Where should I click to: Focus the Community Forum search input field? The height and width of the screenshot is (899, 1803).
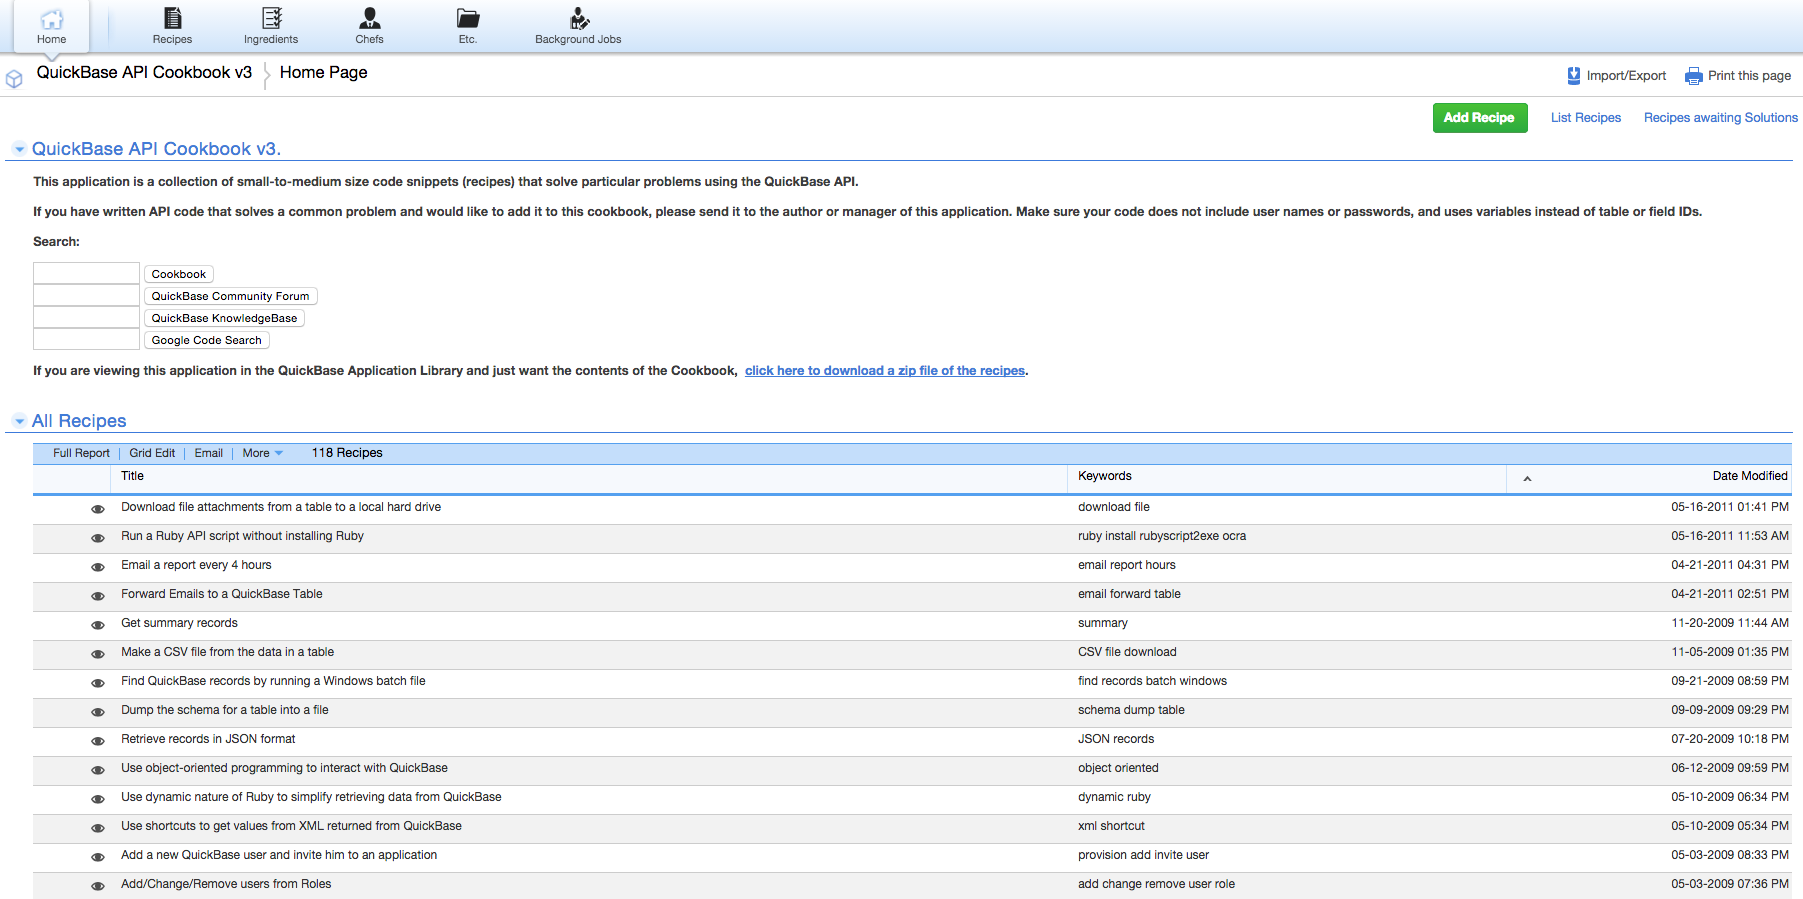pyautogui.click(x=86, y=295)
